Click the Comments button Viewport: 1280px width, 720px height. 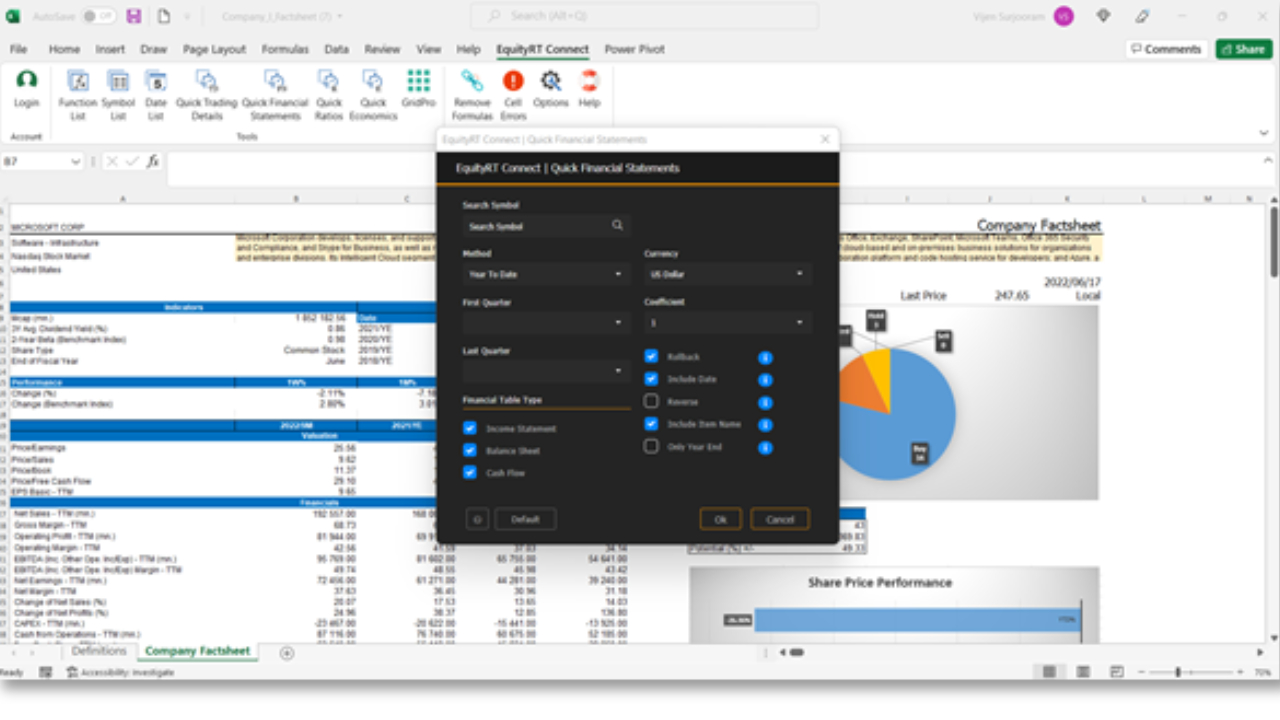pyautogui.click(x=1165, y=49)
